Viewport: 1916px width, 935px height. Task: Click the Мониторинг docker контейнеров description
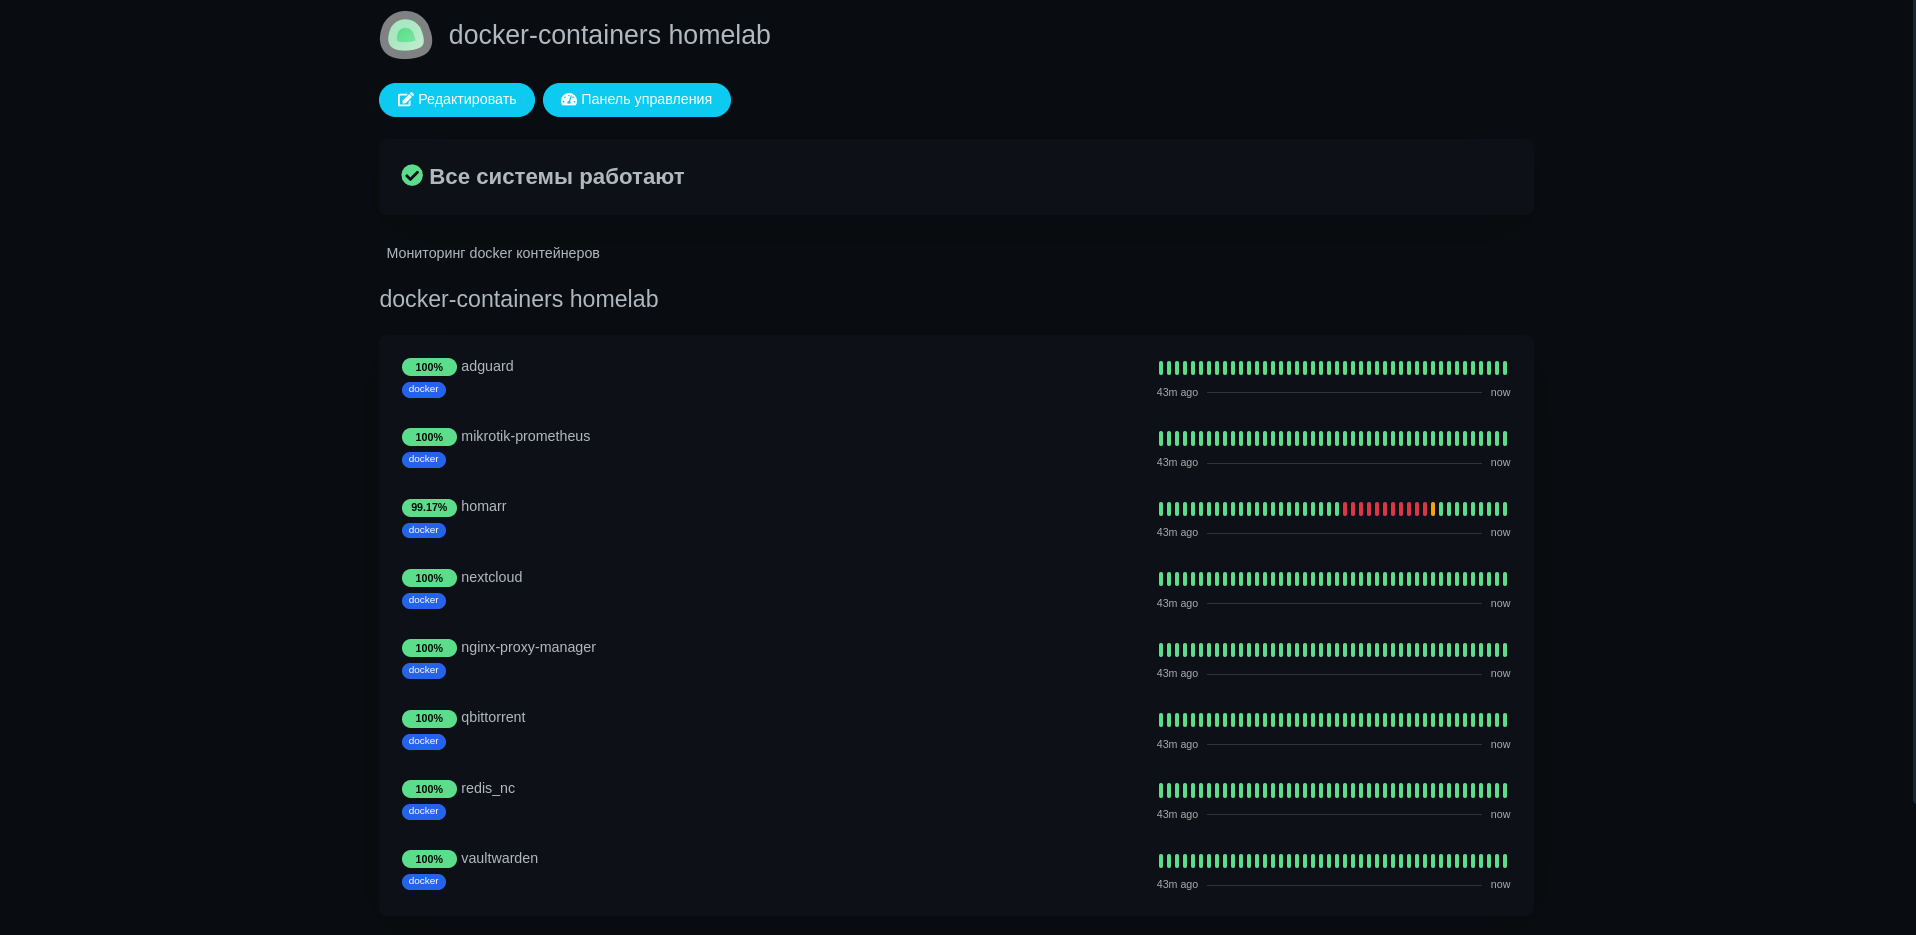(x=493, y=253)
